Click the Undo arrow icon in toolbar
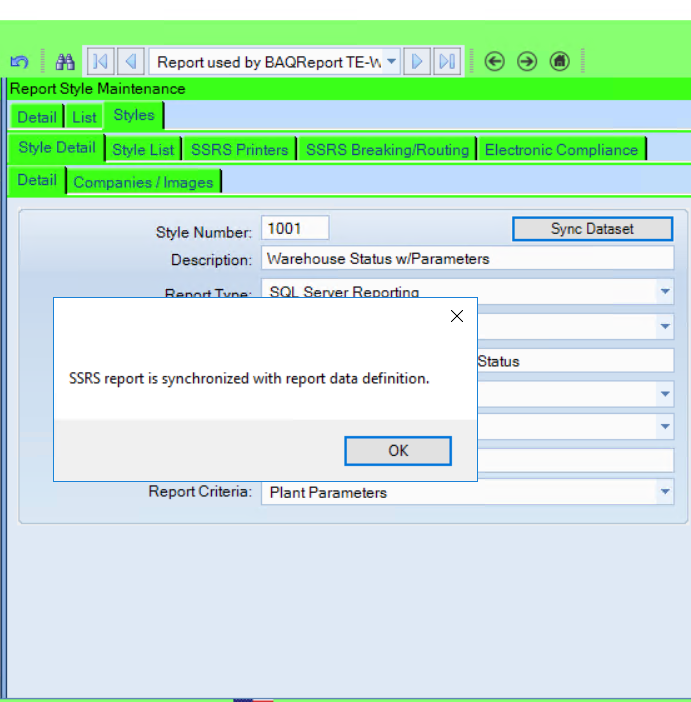This screenshot has height=702, width=691. click(x=19, y=61)
